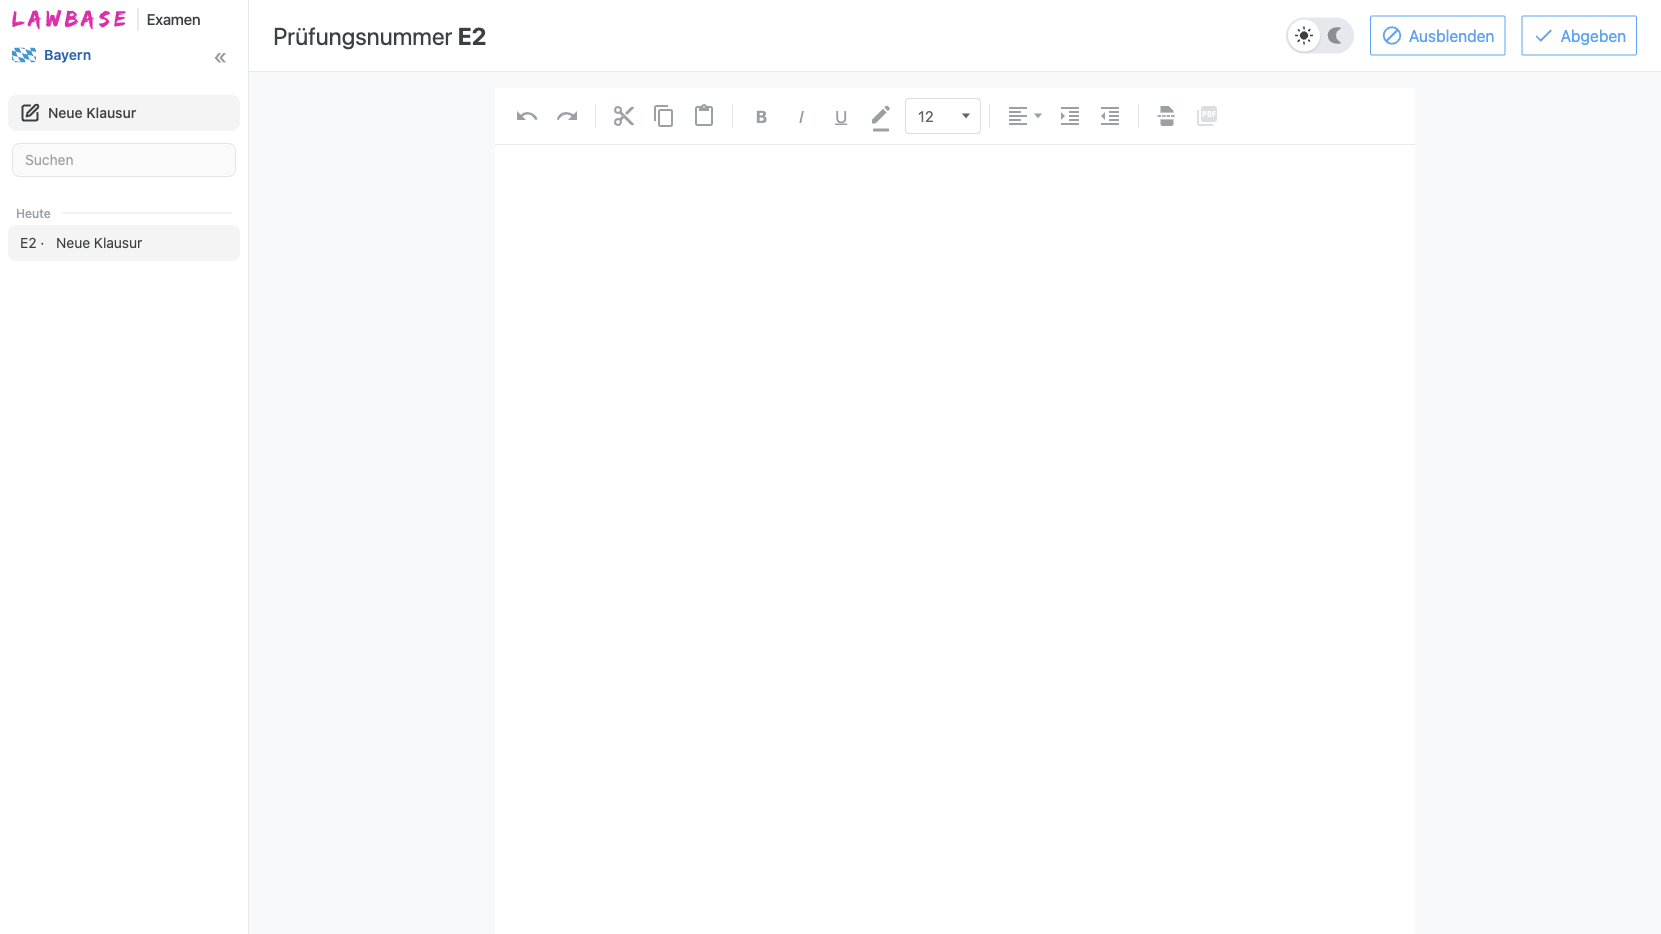The width and height of the screenshot is (1661, 934).
Task: Collapse the sidebar with double chevron
Action: 220,58
